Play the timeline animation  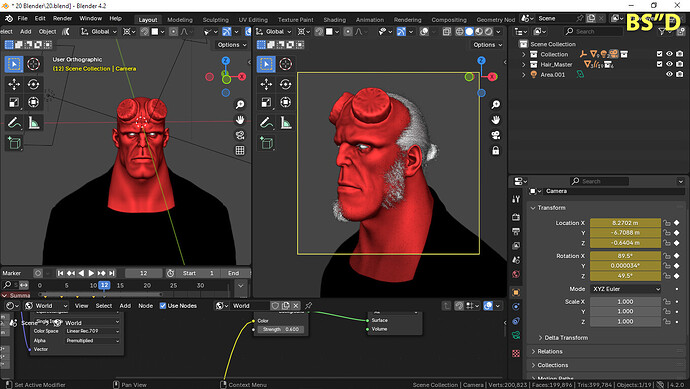coord(91,273)
